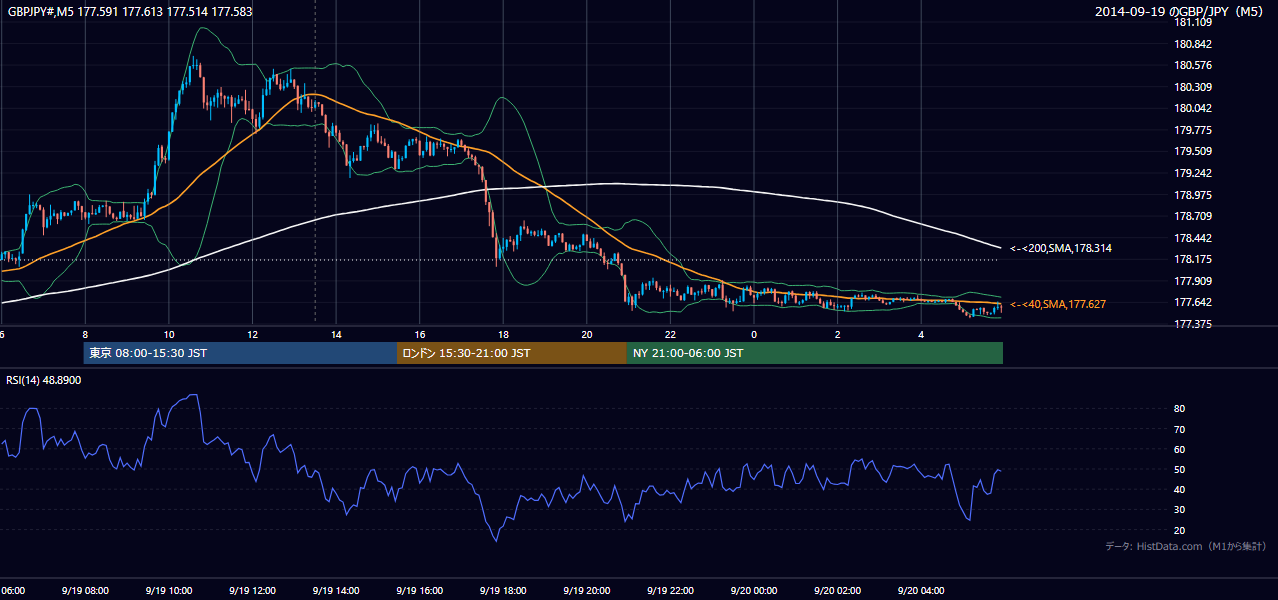Click the 9/19 22:00 bottom time label
1278x600 pixels.
pyautogui.click(x=670, y=591)
